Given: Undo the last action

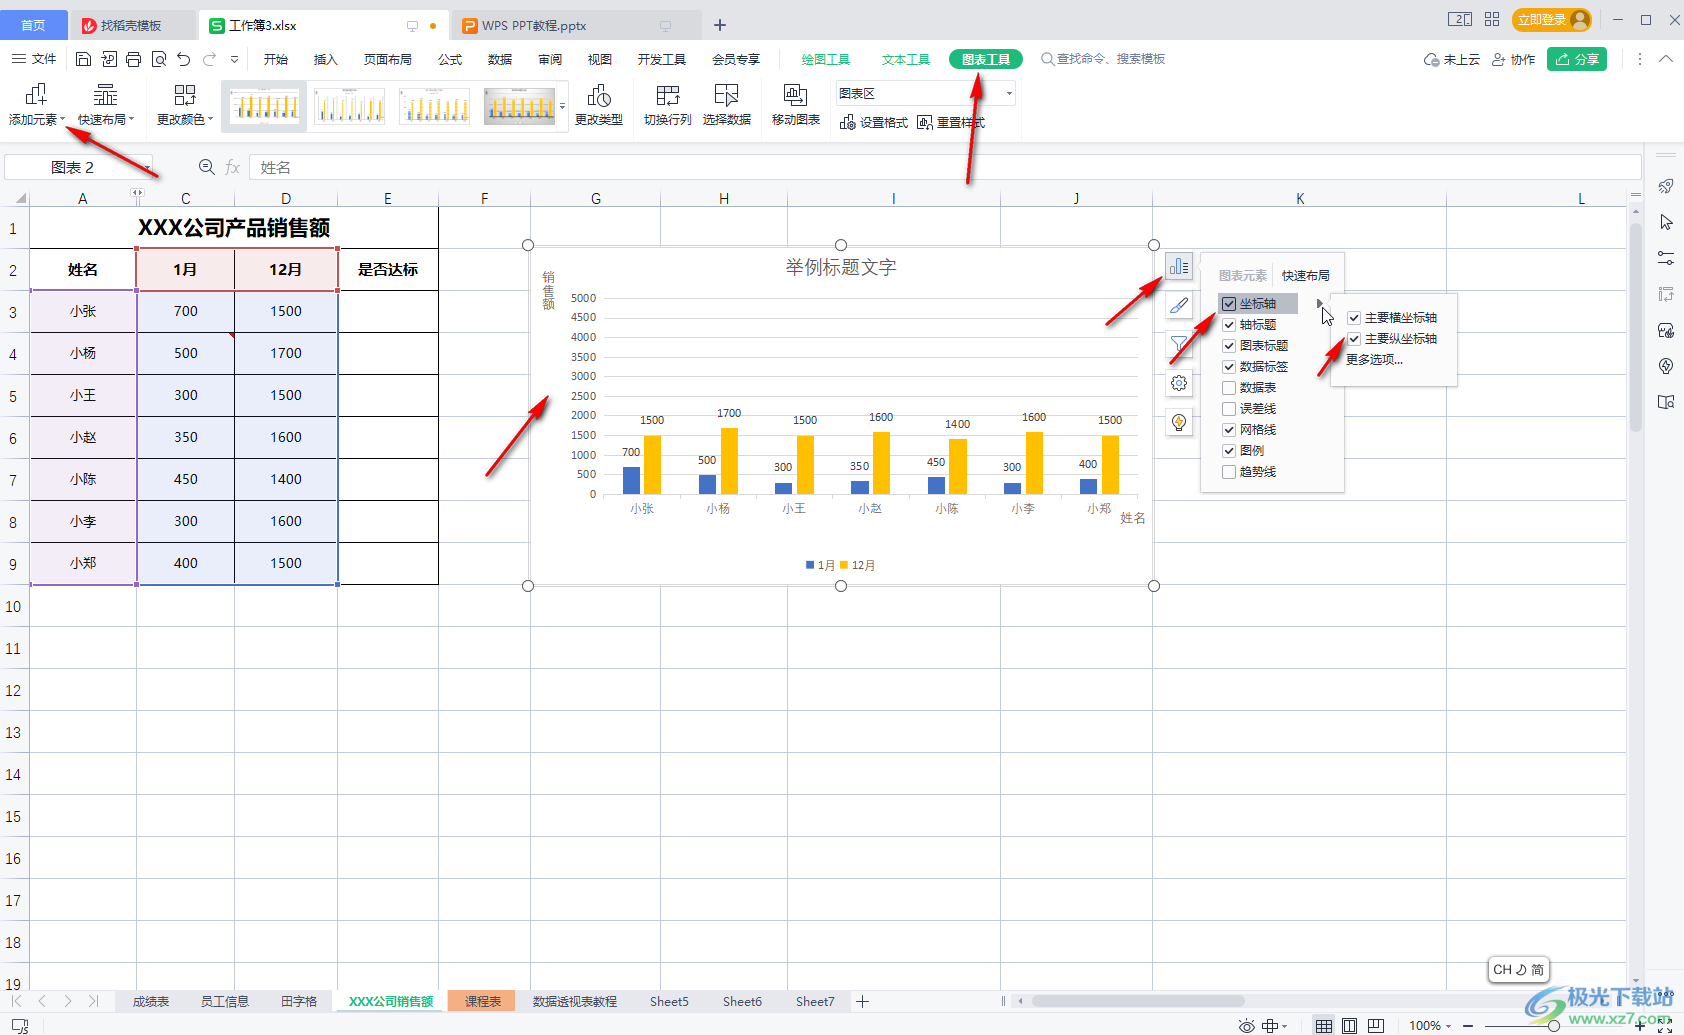Looking at the screenshot, I should [183, 59].
